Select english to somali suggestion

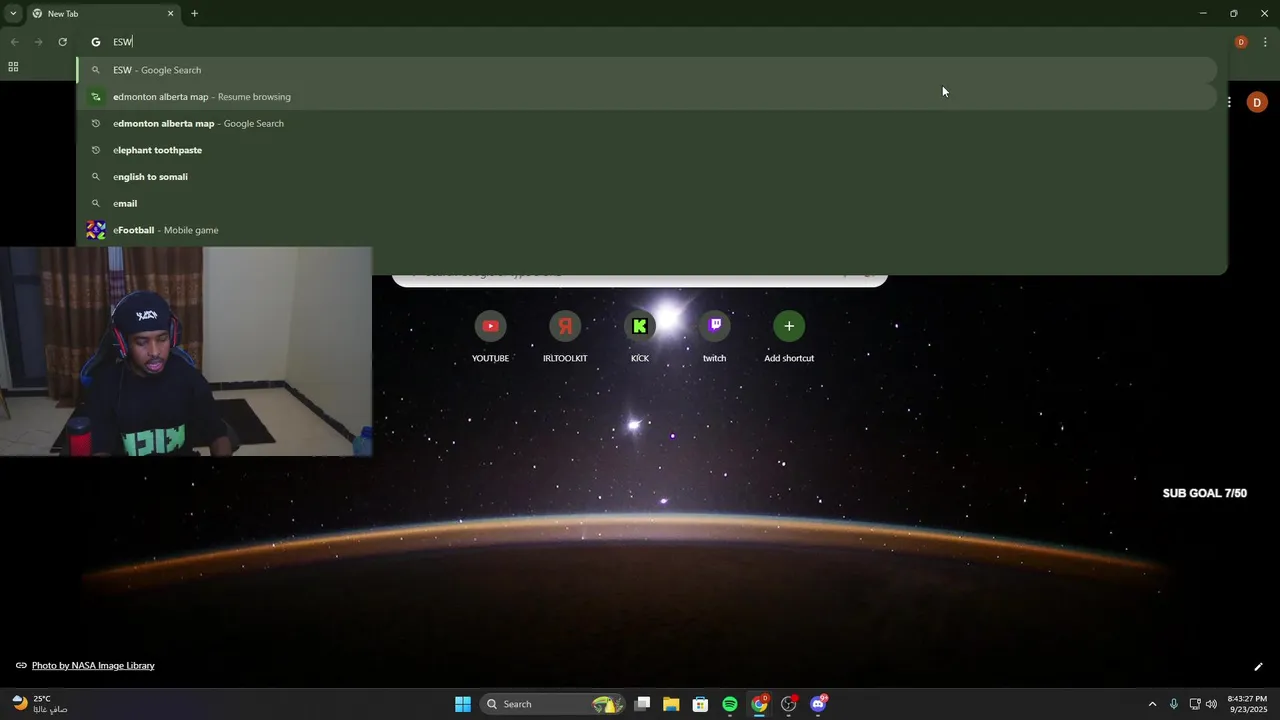[647, 177]
